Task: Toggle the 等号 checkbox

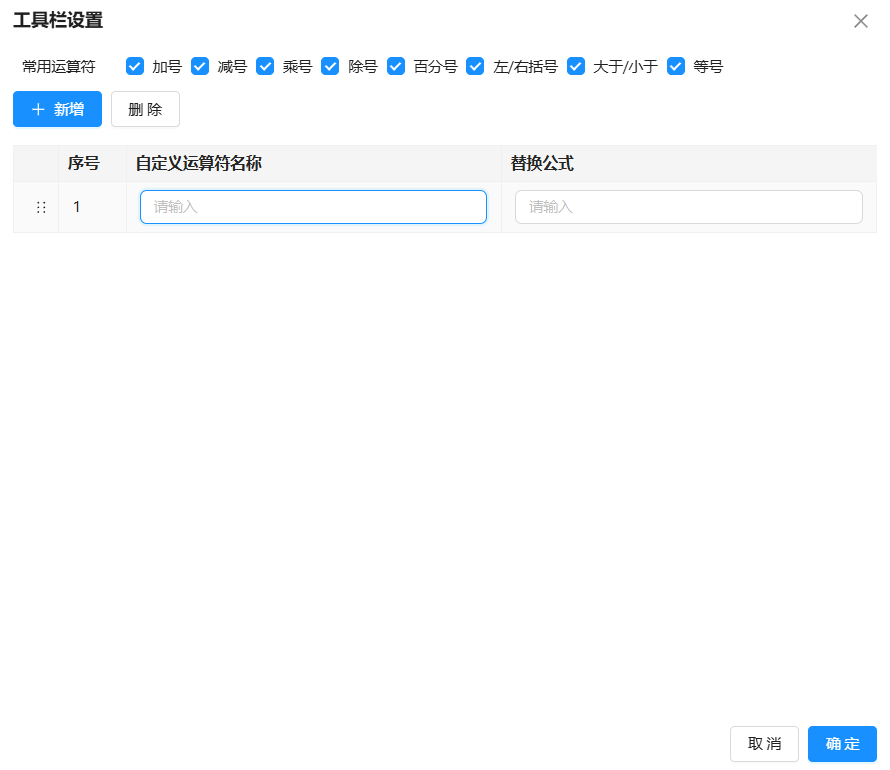Action: [x=675, y=66]
